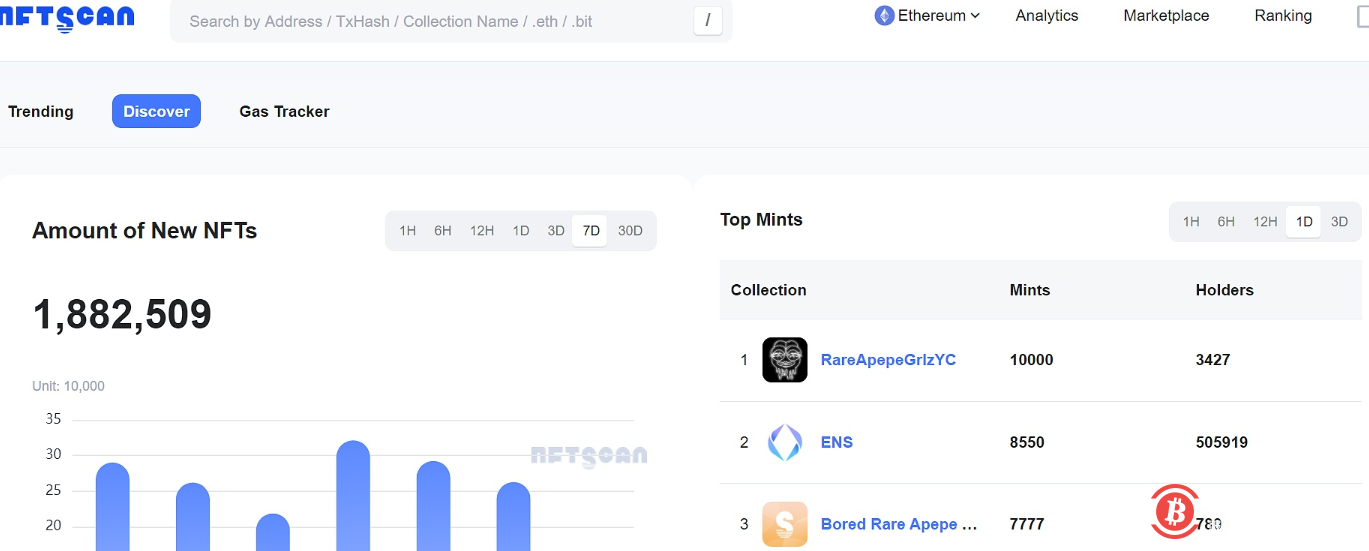
Task: Select 3D range in Top Mints
Action: point(1339,222)
